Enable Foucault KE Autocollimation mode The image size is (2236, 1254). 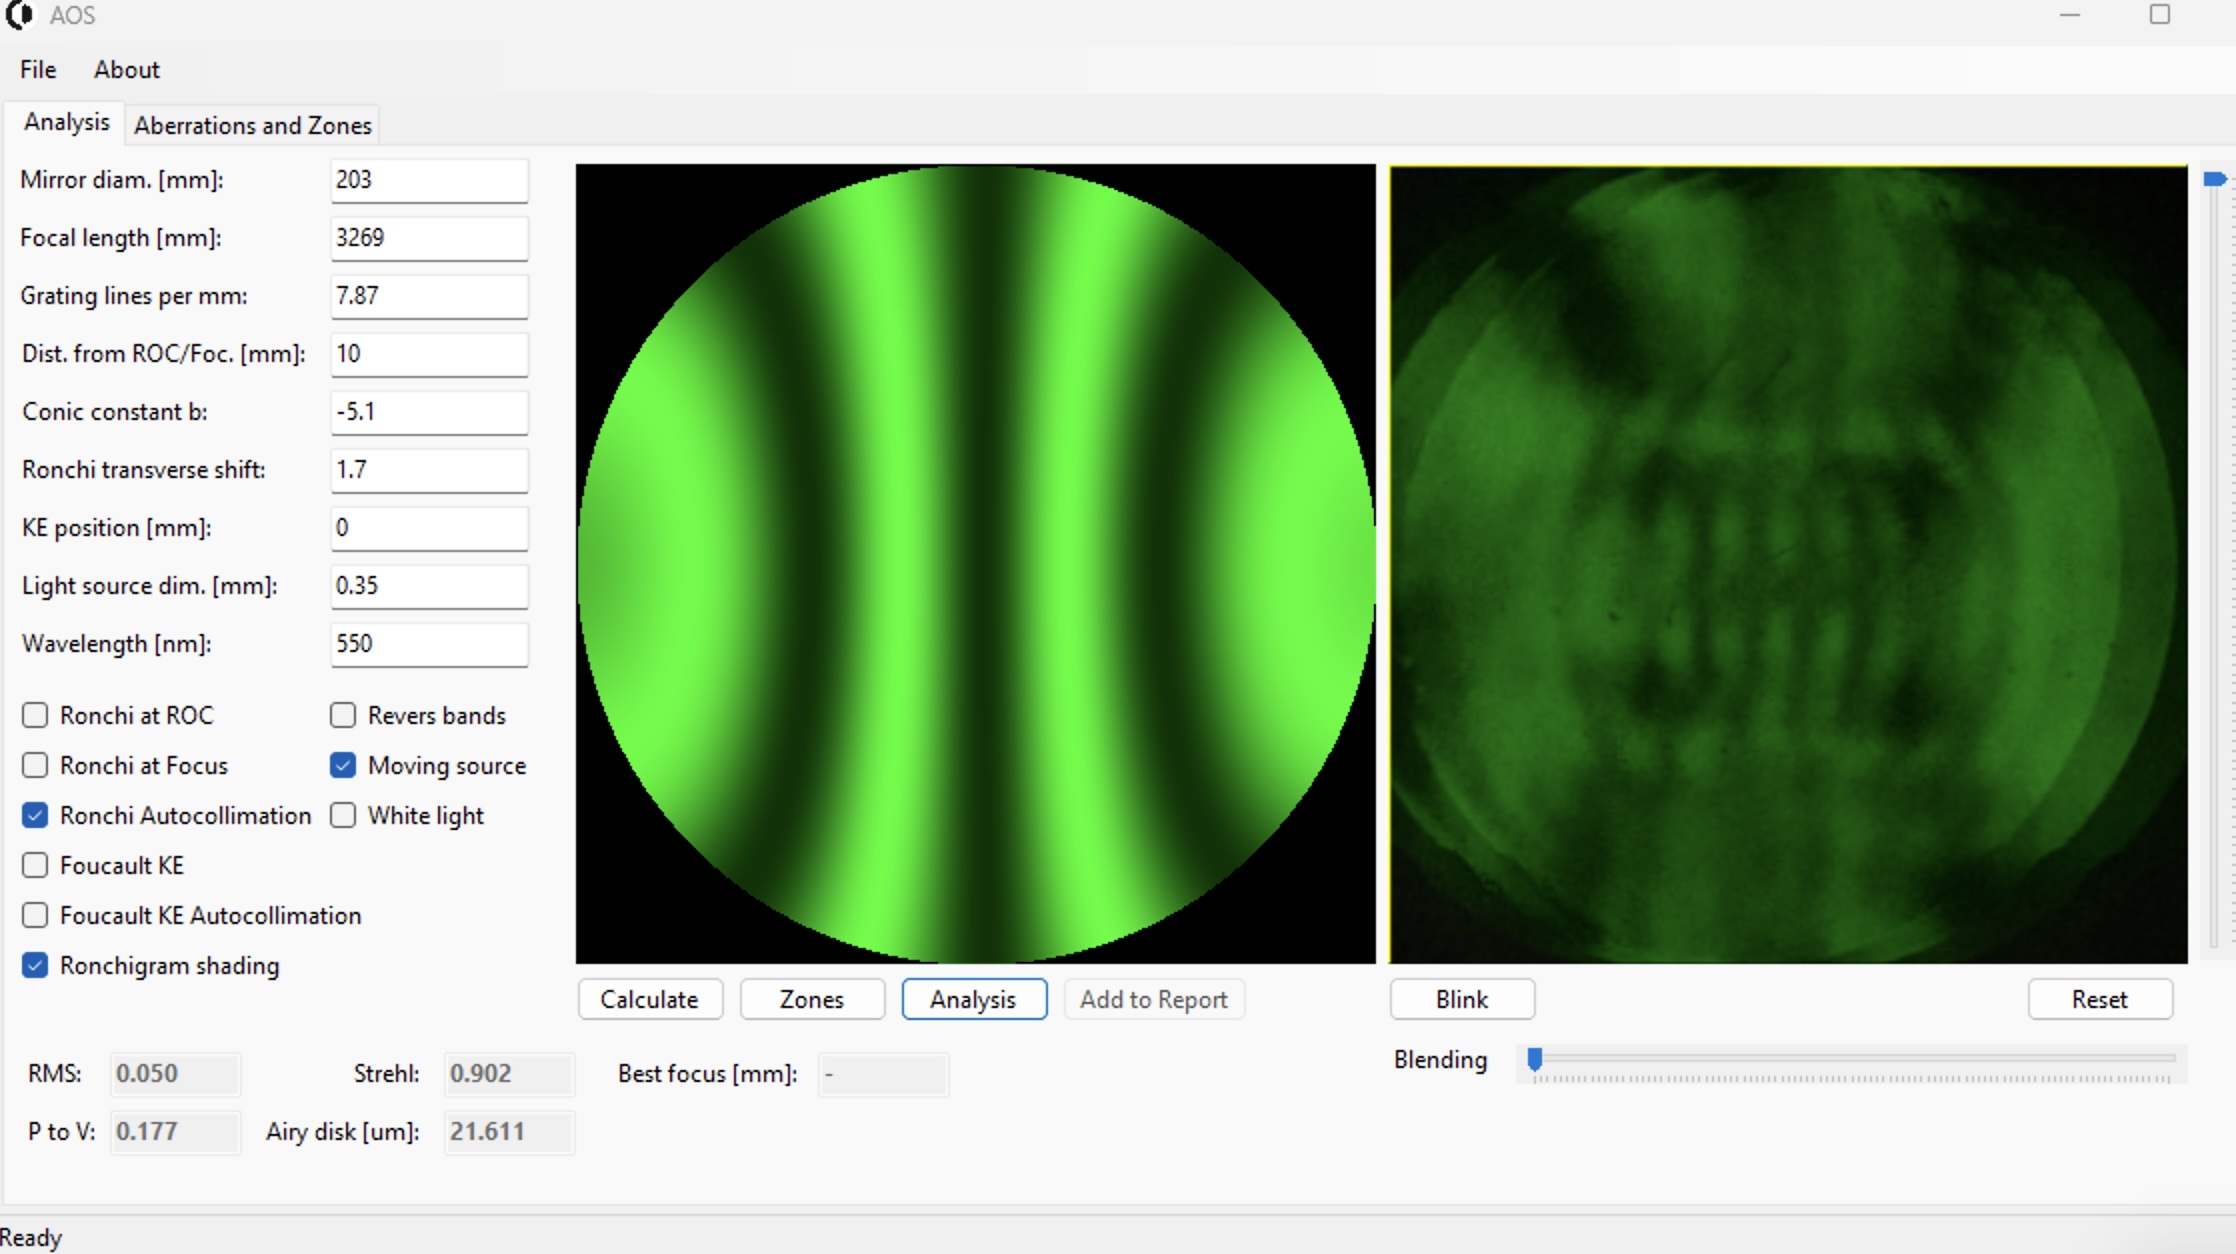click(x=35, y=915)
